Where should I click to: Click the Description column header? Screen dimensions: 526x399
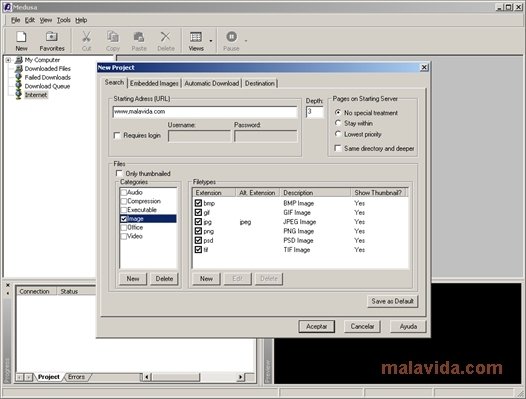pos(315,193)
